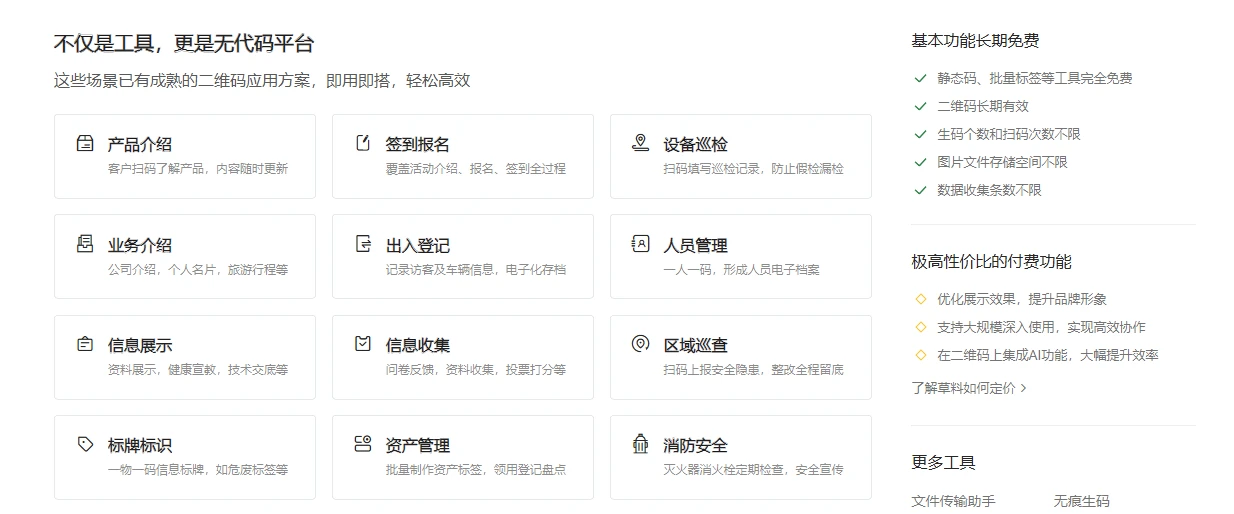
Task: Click the 设备巡检 location icon
Action: (x=641, y=143)
